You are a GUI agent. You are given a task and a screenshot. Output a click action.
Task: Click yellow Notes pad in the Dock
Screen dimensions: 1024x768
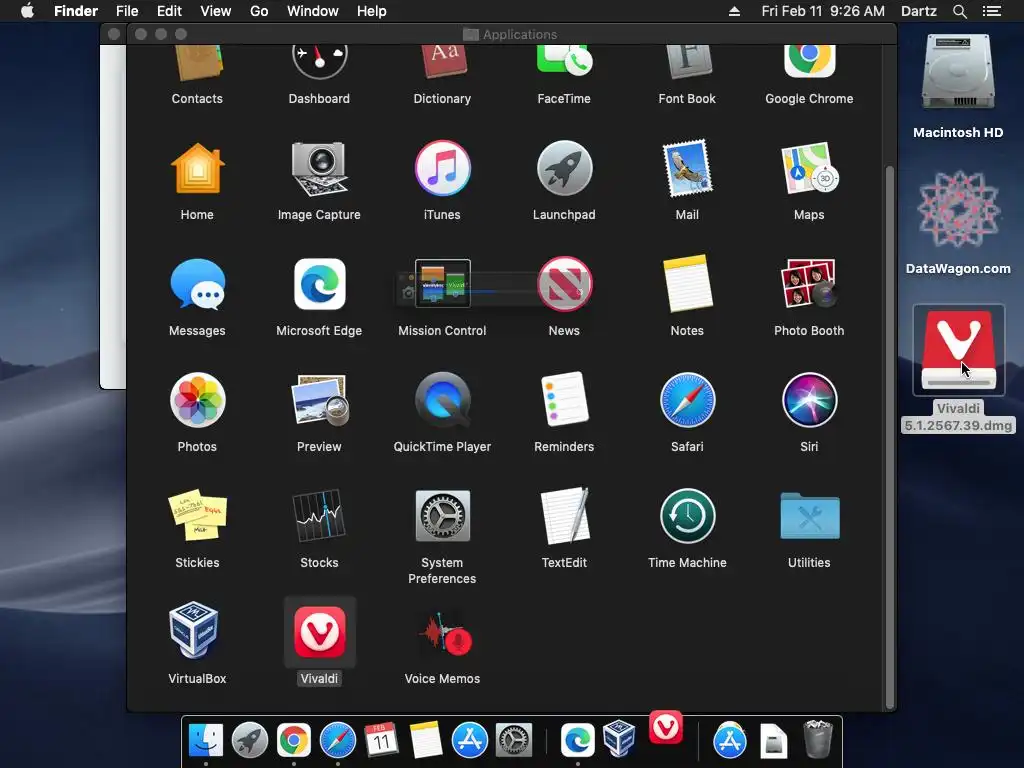coord(426,740)
